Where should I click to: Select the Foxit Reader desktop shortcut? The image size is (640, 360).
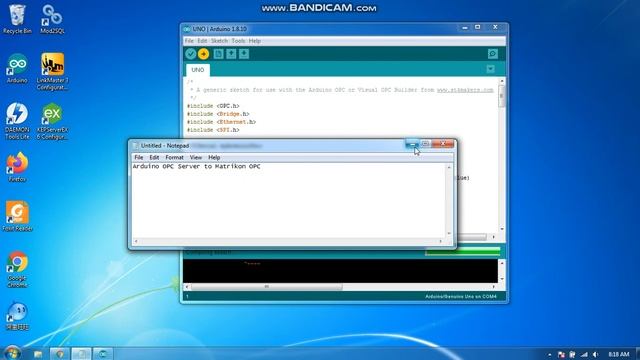click(17, 216)
